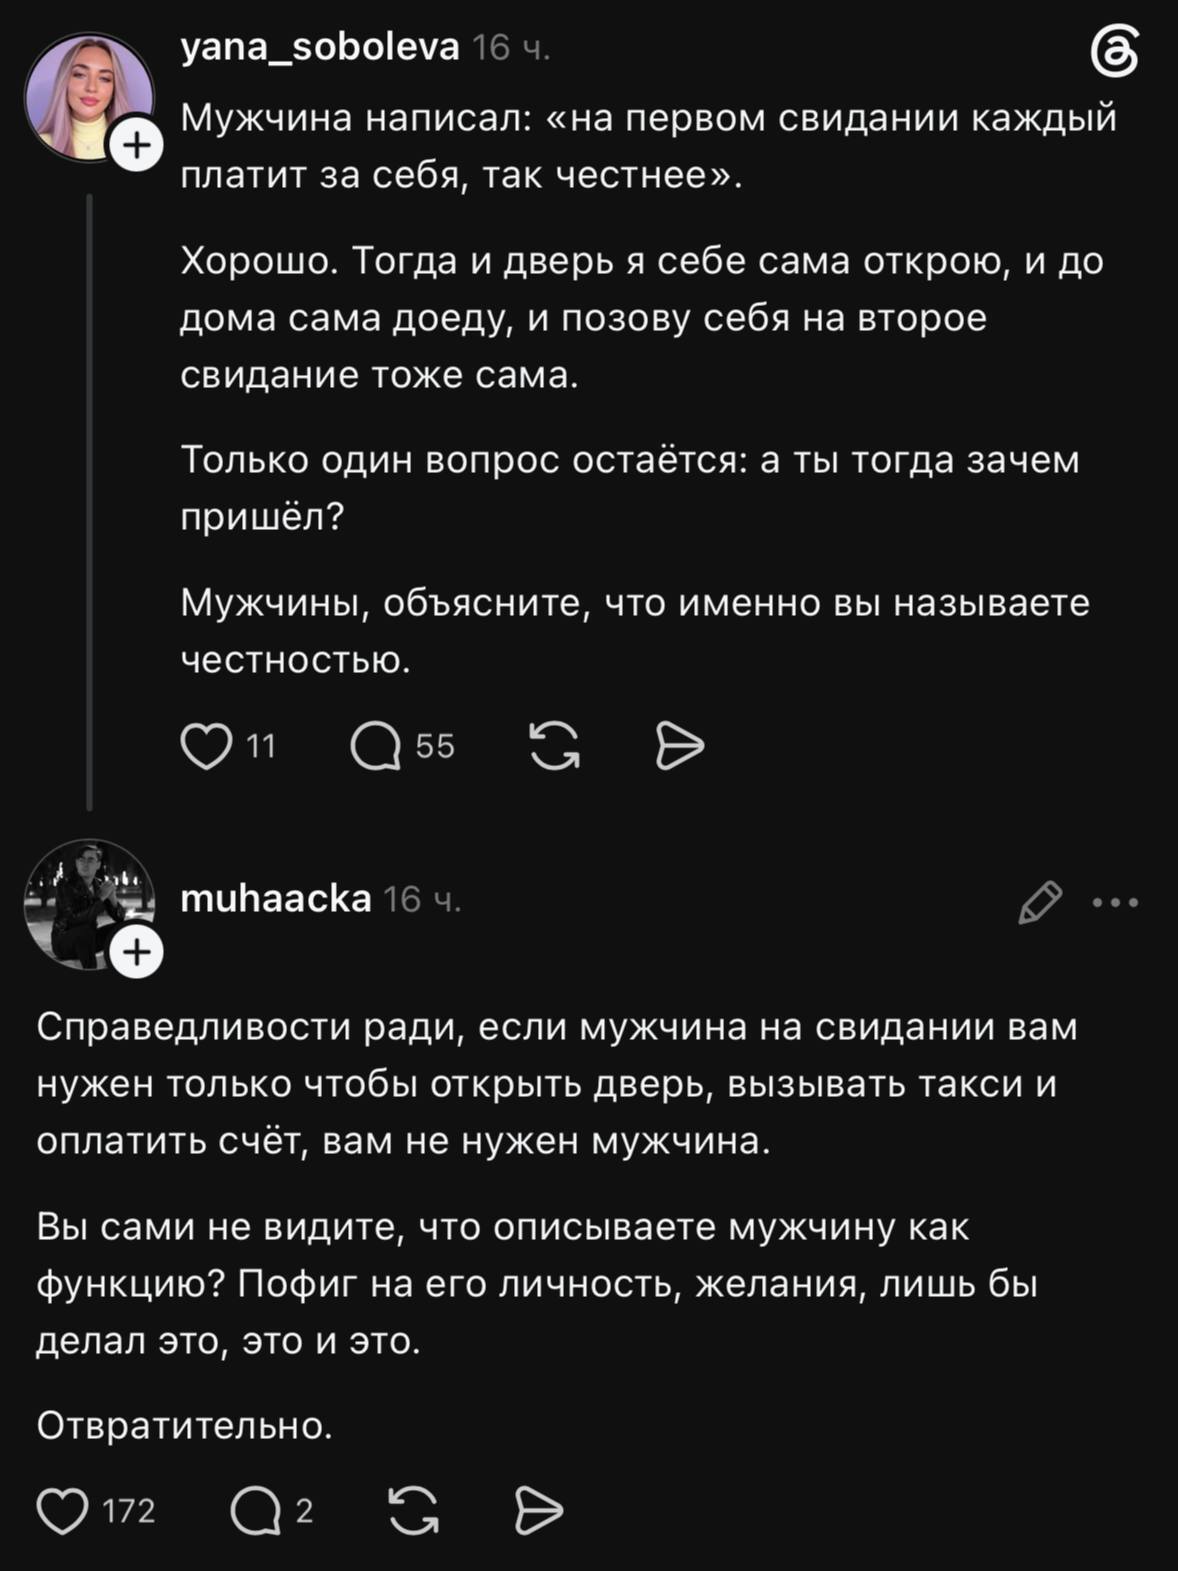Open yana_soboleva's profile picture
The height and width of the screenshot is (1571, 1178).
tap(89, 96)
